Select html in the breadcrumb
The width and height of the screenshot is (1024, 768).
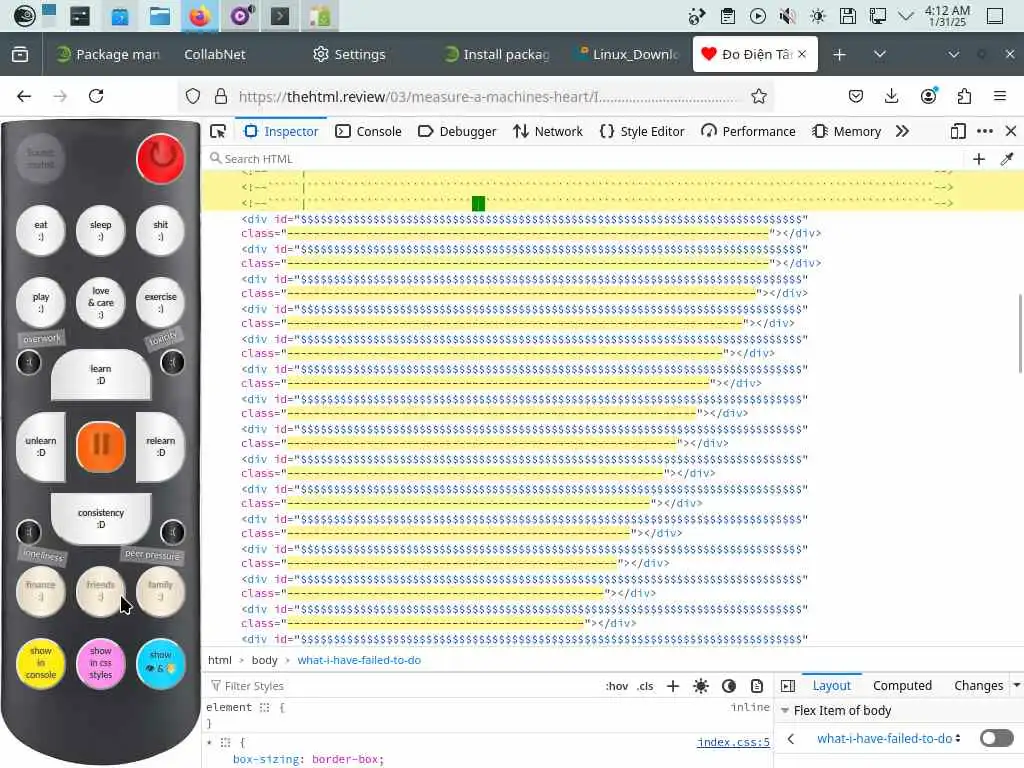[x=219, y=660]
